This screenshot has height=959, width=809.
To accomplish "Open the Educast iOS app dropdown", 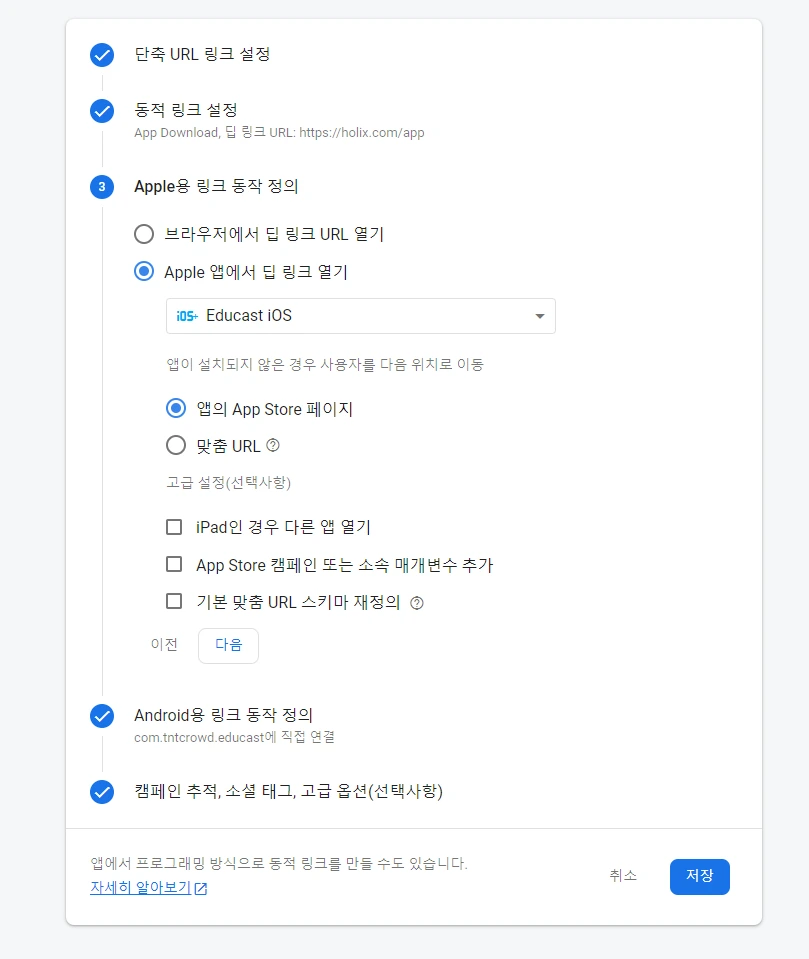I will pyautogui.click(x=361, y=316).
